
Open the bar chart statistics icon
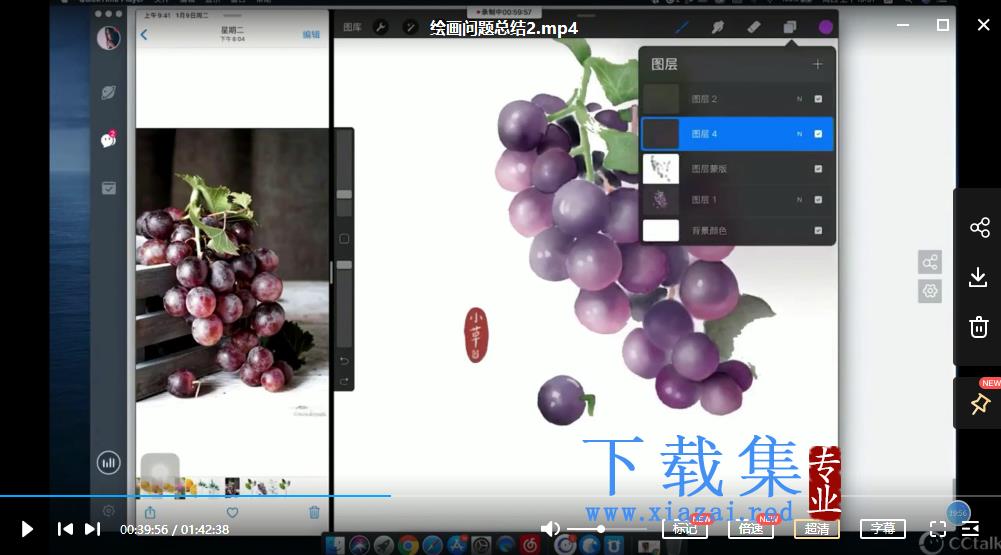click(109, 462)
